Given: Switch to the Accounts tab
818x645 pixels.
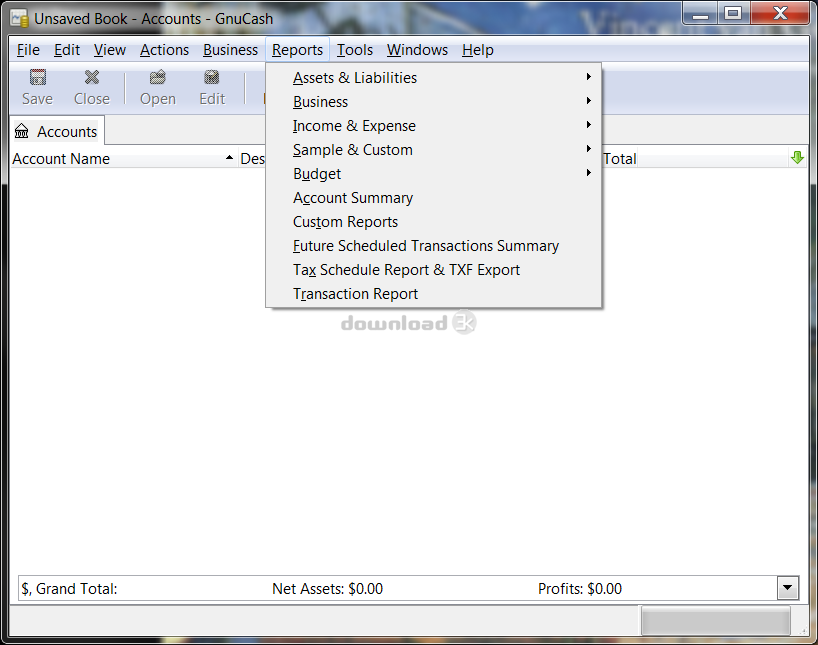Looking at the screenshot, I should [x=56, y=131].
